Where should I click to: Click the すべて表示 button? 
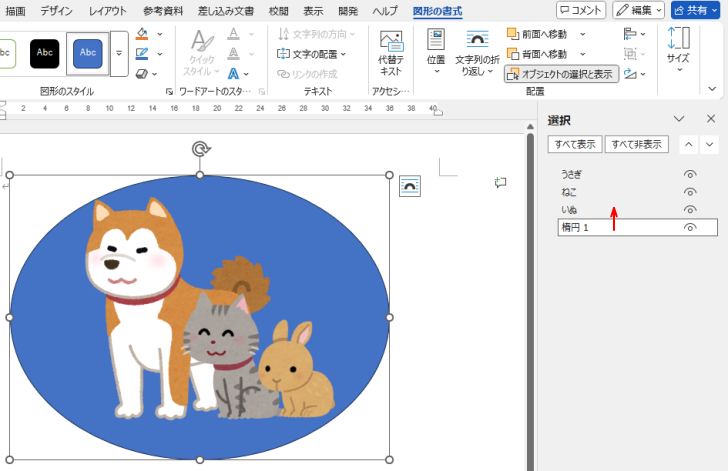coord(575,144)
